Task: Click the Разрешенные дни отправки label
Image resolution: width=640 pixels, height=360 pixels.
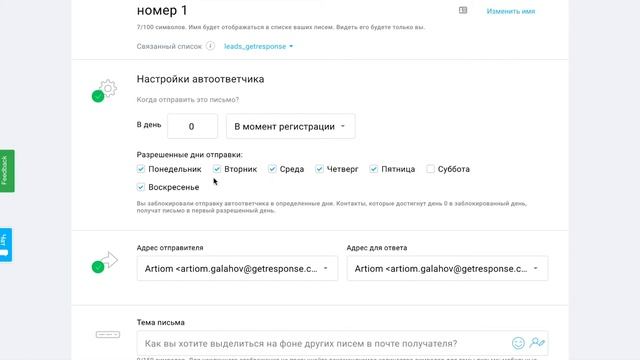Action: click(189, 155)
